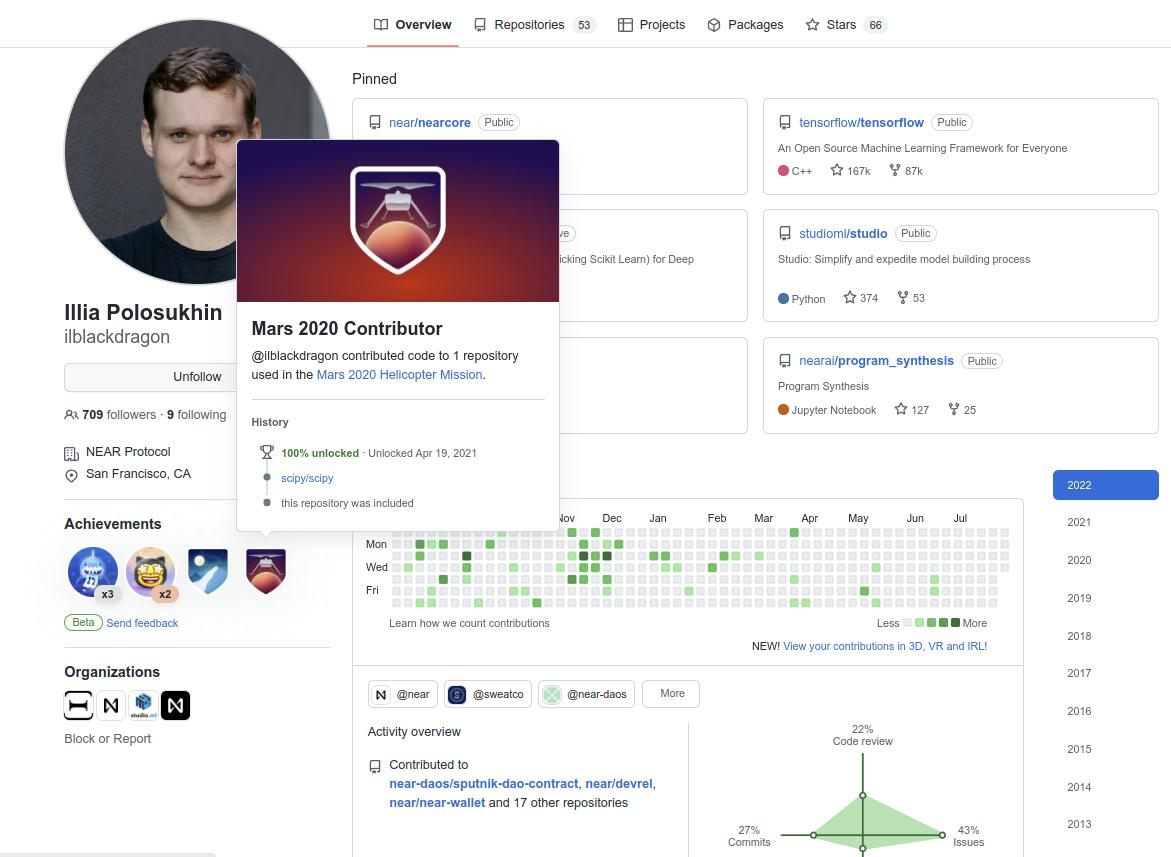This screenshot has width=1171, height=857.
Task: Click the repository icon beside studioml/studio
Action: [785, 234]
